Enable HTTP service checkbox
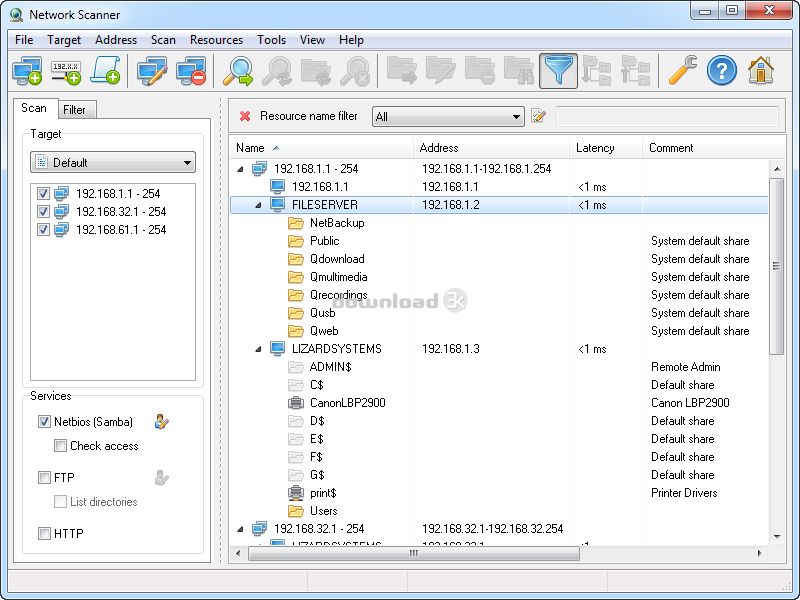 (x=44, y=534)
